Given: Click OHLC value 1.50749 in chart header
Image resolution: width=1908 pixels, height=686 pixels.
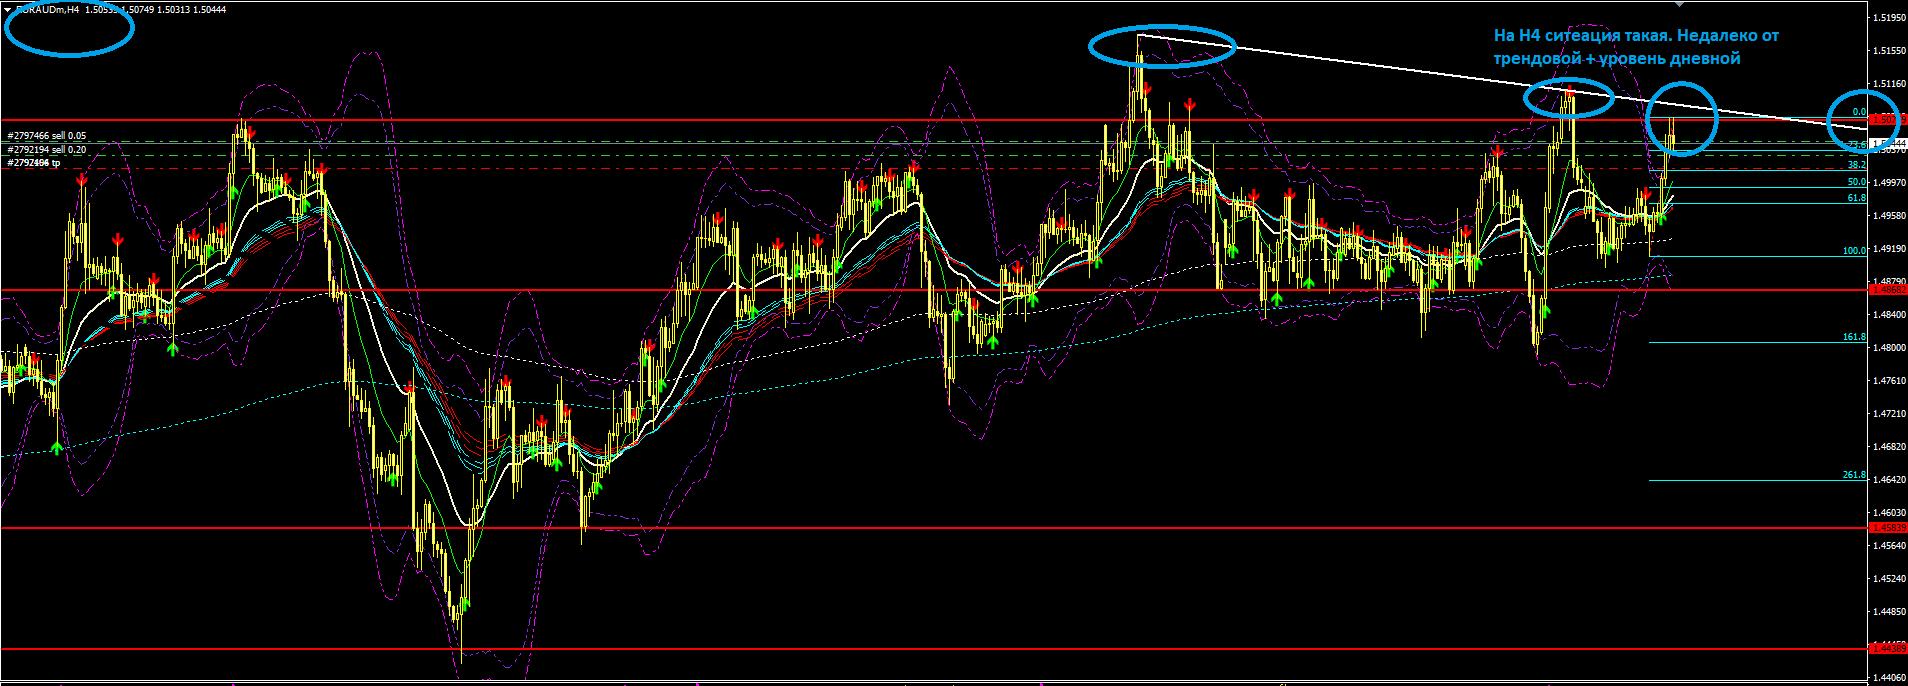Looking at the screenshot, I should click(138, 10).
